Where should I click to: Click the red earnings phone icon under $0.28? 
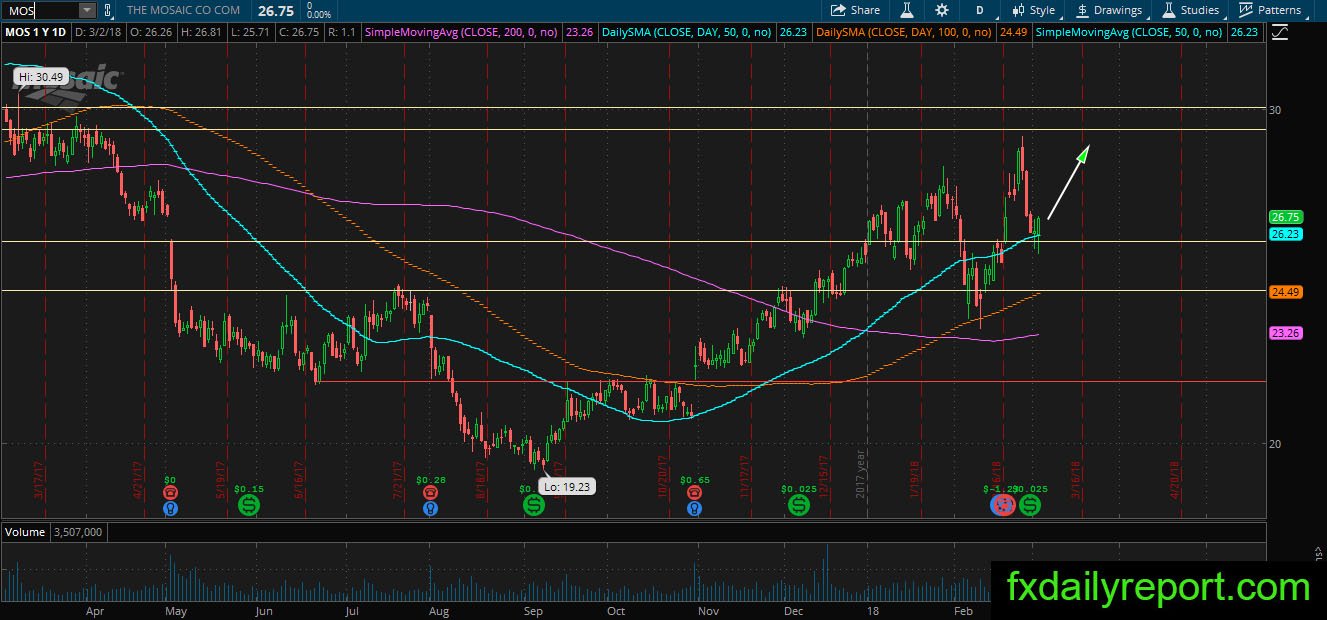(x=430, y=492)
